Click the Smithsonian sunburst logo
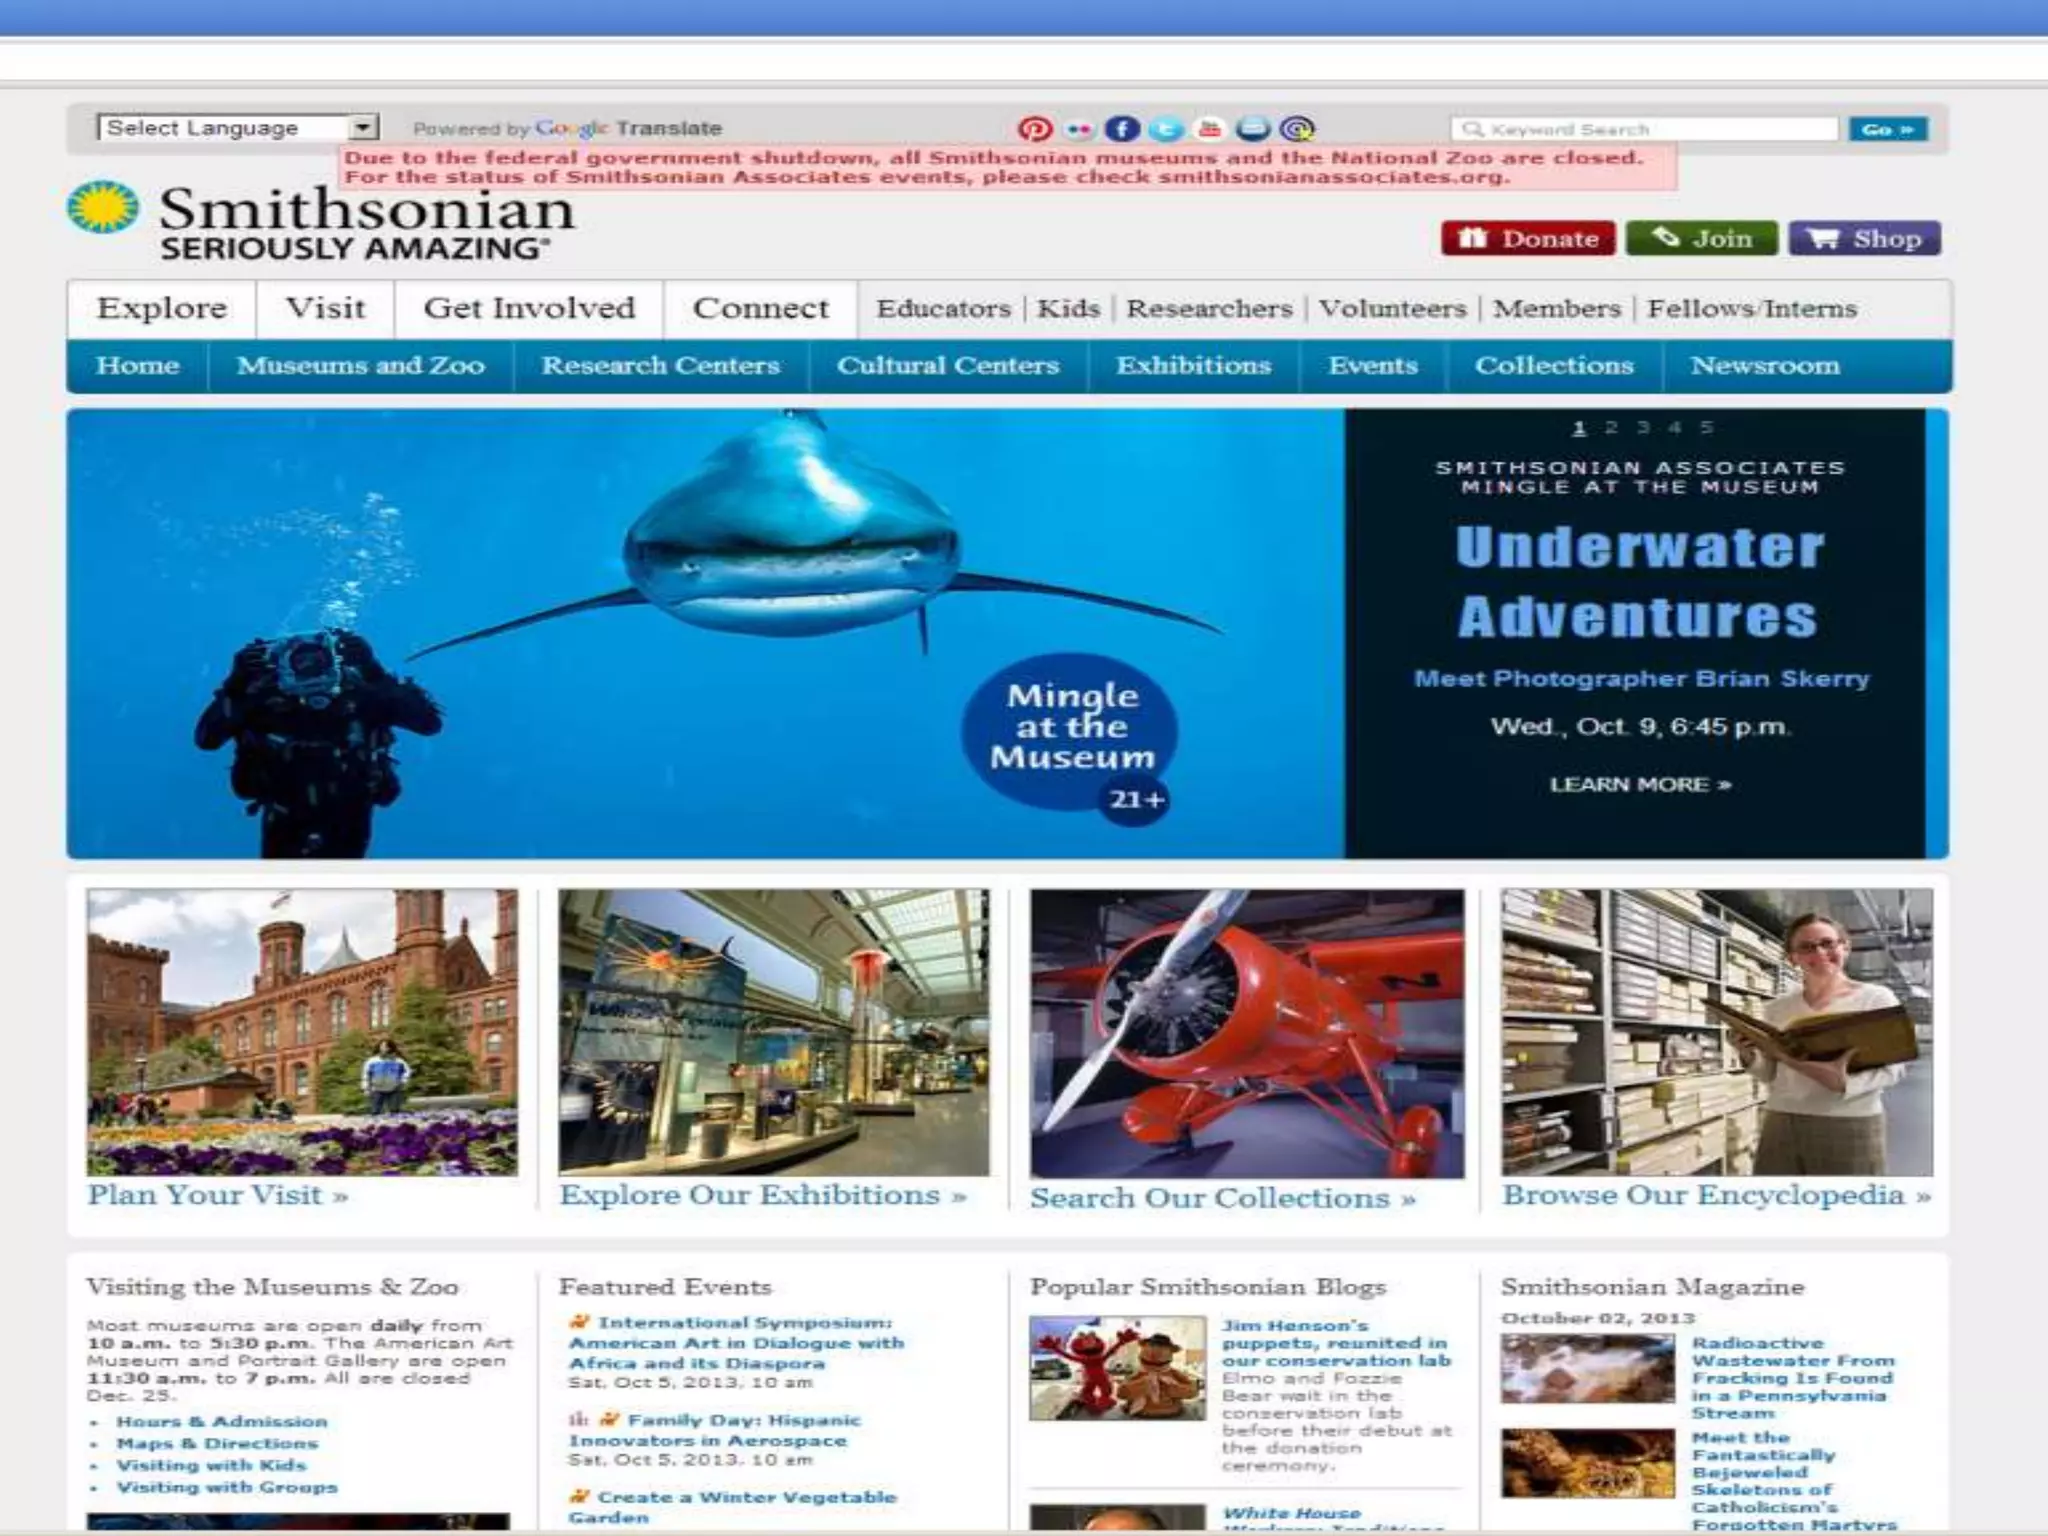Screen dimensions: 2048x1536 (102, 208)
